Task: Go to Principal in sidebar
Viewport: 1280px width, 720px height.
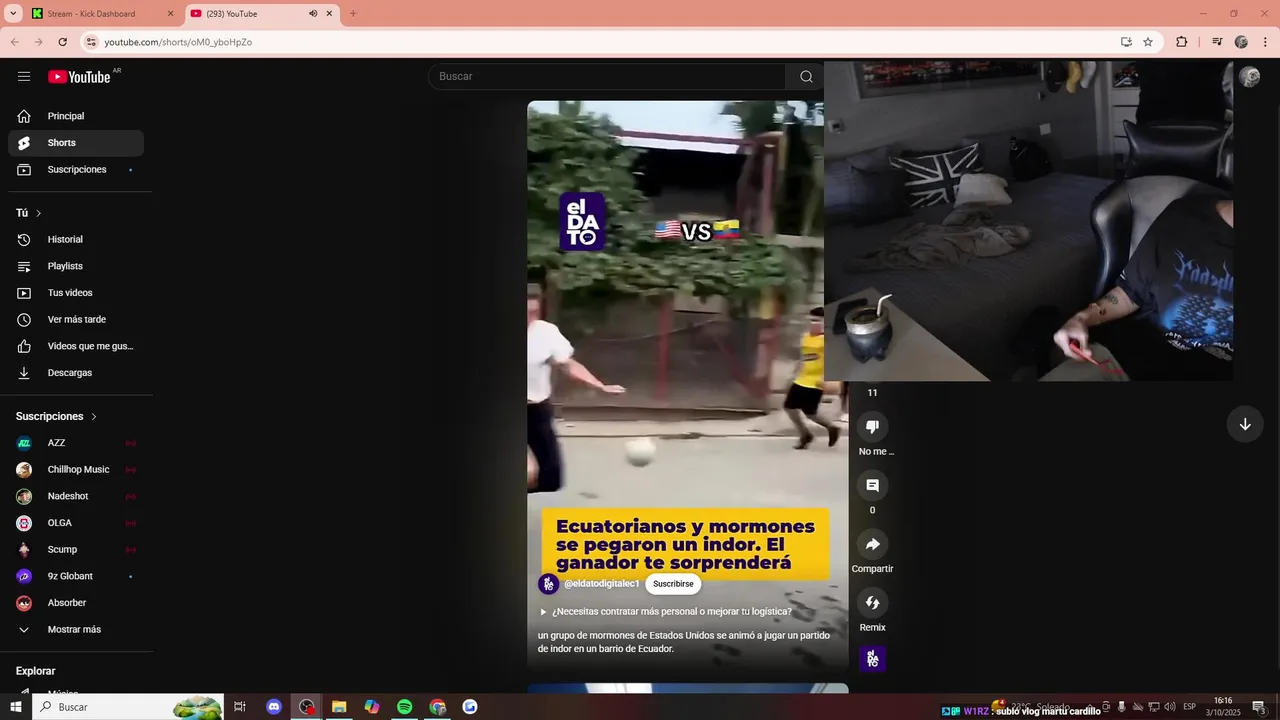Action: [76, 116]
